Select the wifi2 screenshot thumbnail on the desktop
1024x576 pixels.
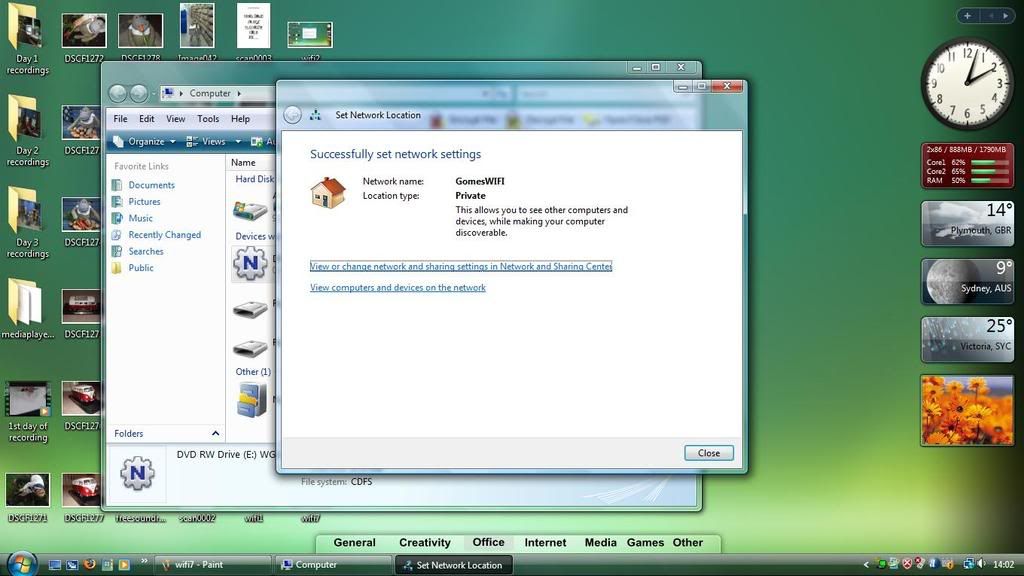[x=310, y=42]
